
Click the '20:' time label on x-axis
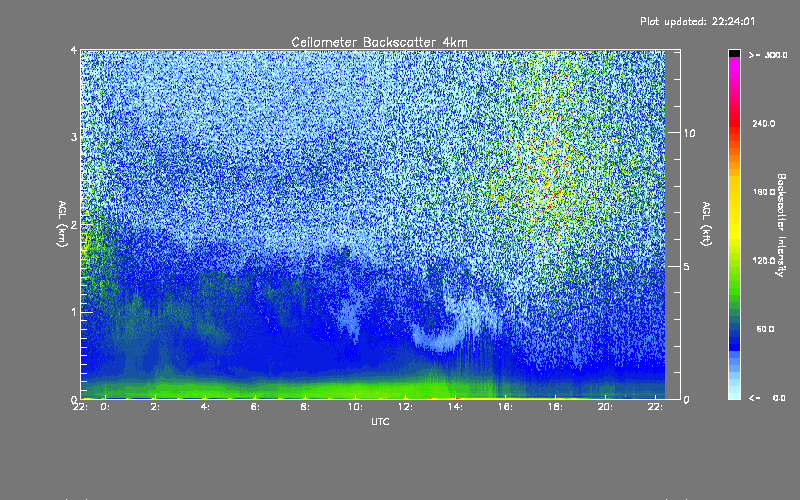pyautogui.click(x=606, y=407)
